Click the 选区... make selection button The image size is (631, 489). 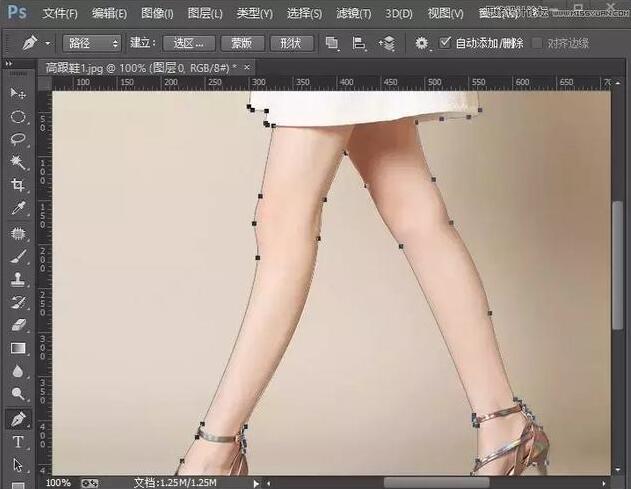pyautogui.click(x=189, y=43)
